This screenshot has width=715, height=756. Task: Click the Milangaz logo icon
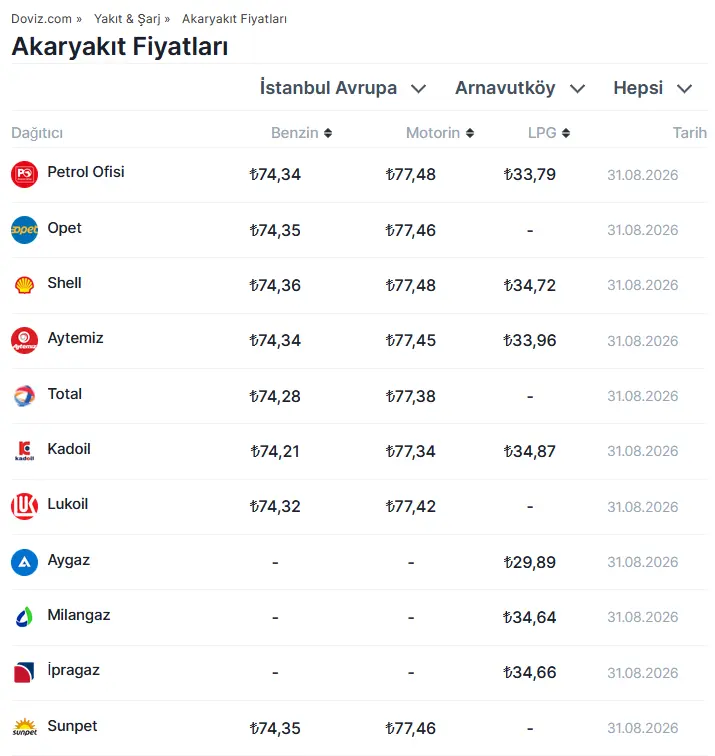pyautogui.click(x=24, y=617)
